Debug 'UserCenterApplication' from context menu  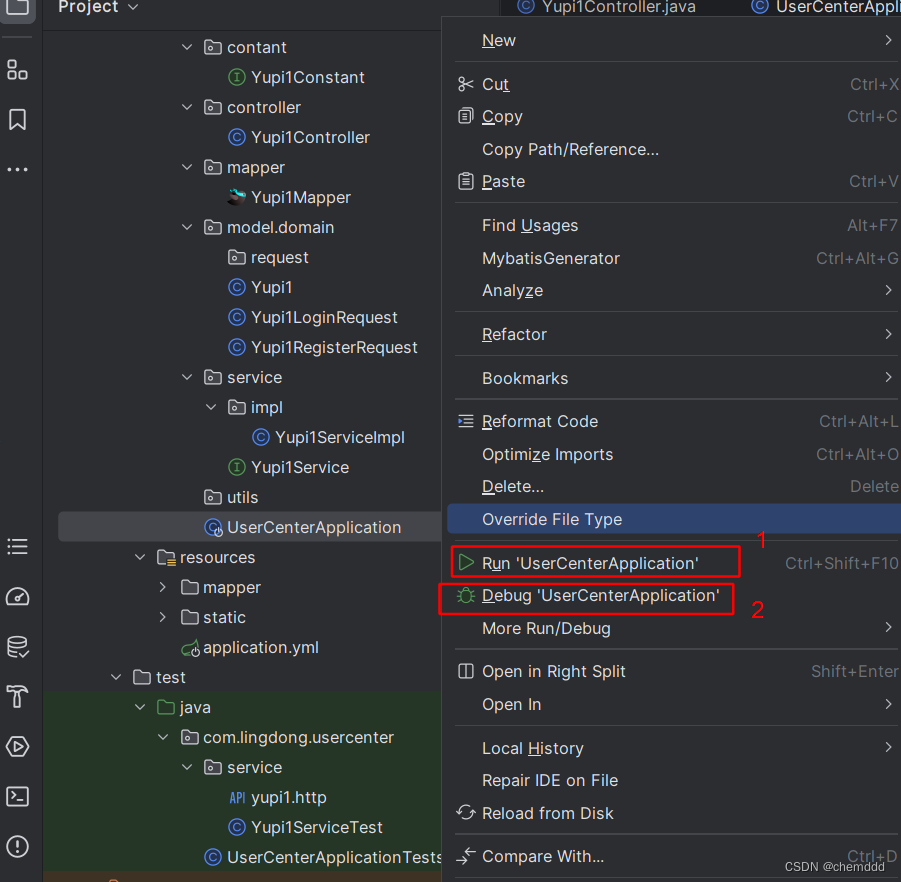[589, 595]
